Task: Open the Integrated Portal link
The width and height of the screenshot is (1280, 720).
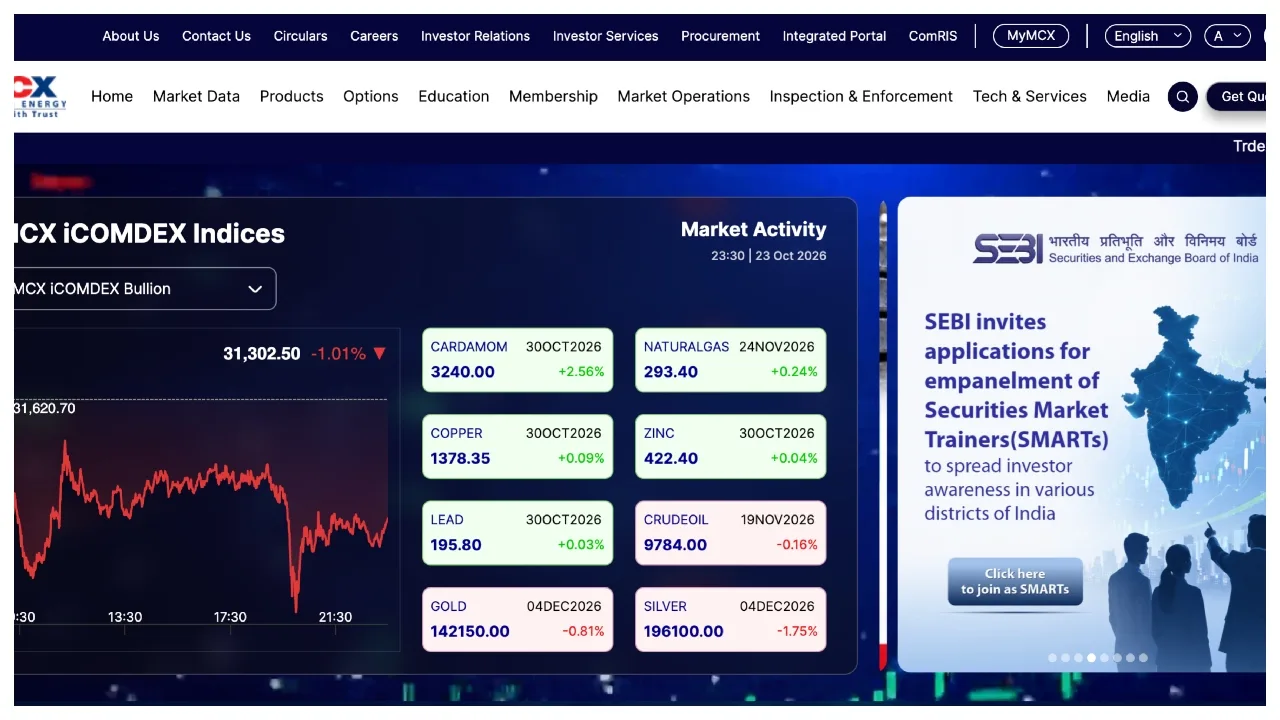Action: 835,36
